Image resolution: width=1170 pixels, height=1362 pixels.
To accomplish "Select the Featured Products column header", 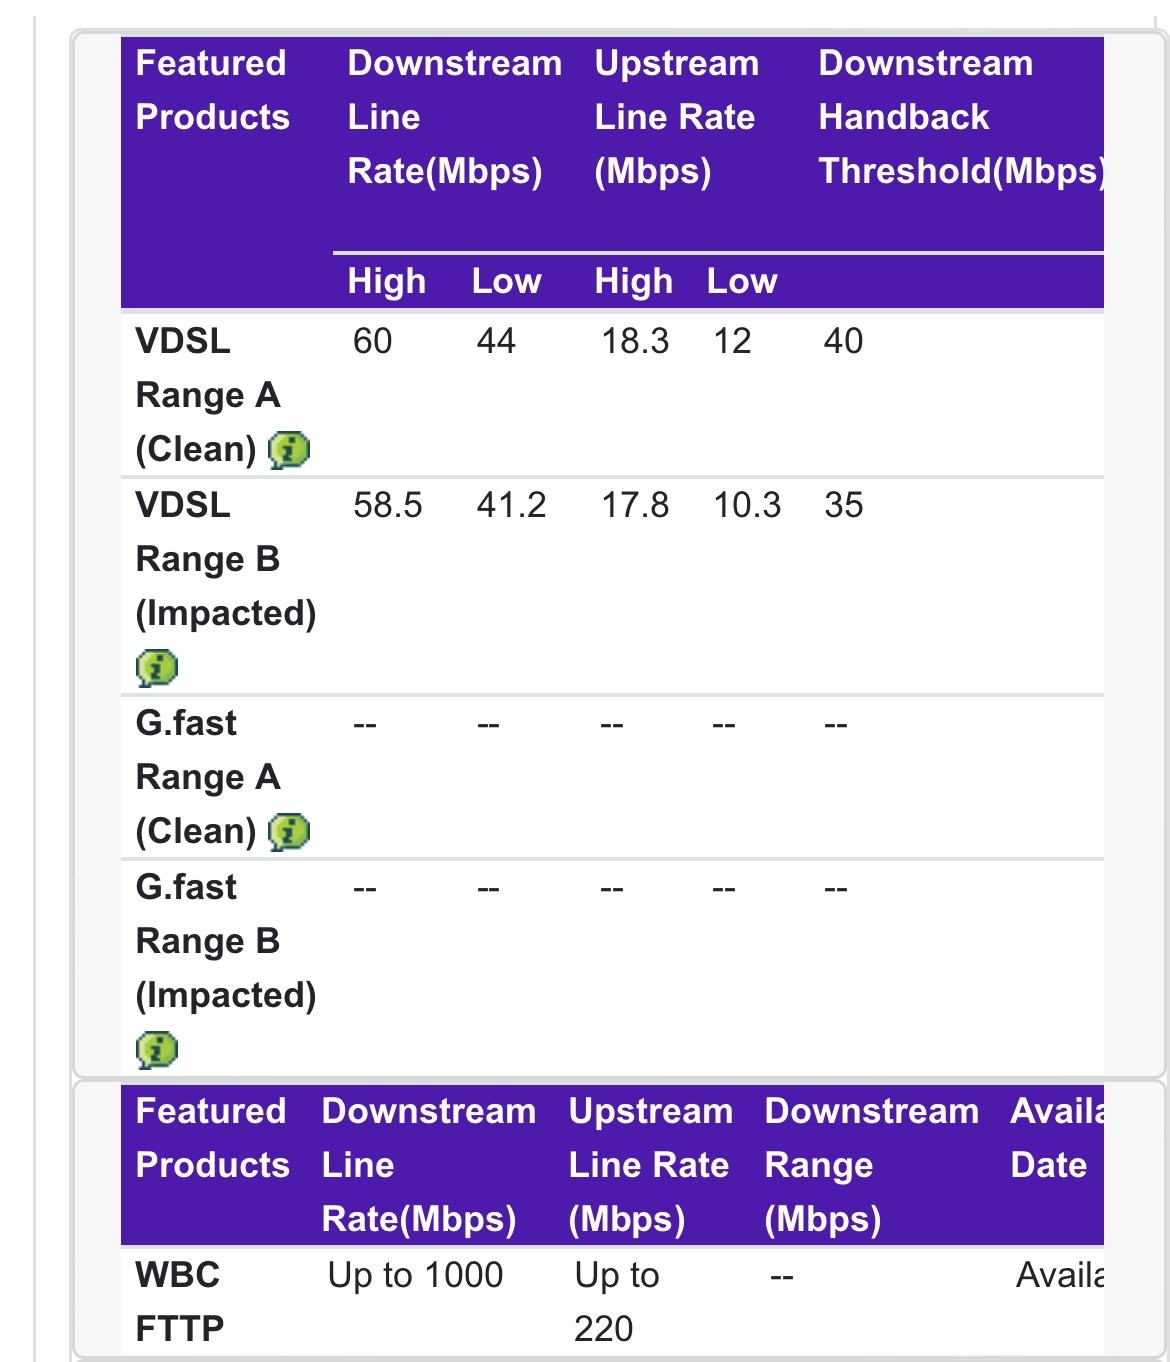I will click(x=211, y=90).
